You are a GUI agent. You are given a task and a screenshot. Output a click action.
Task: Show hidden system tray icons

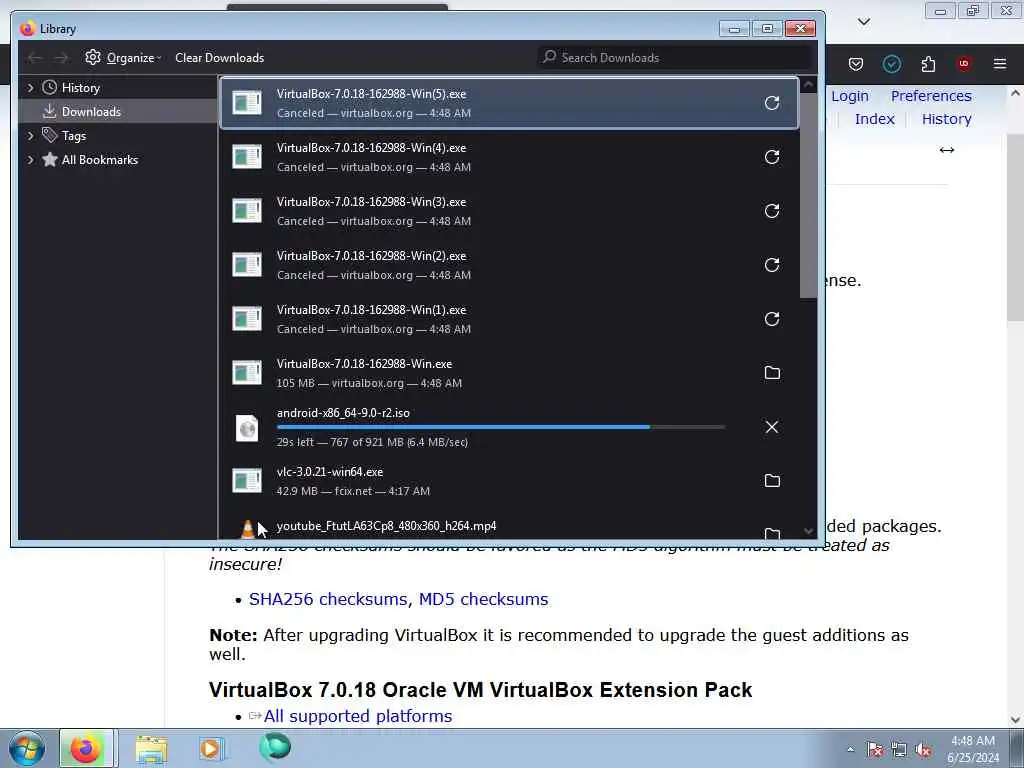coord(850,750)
